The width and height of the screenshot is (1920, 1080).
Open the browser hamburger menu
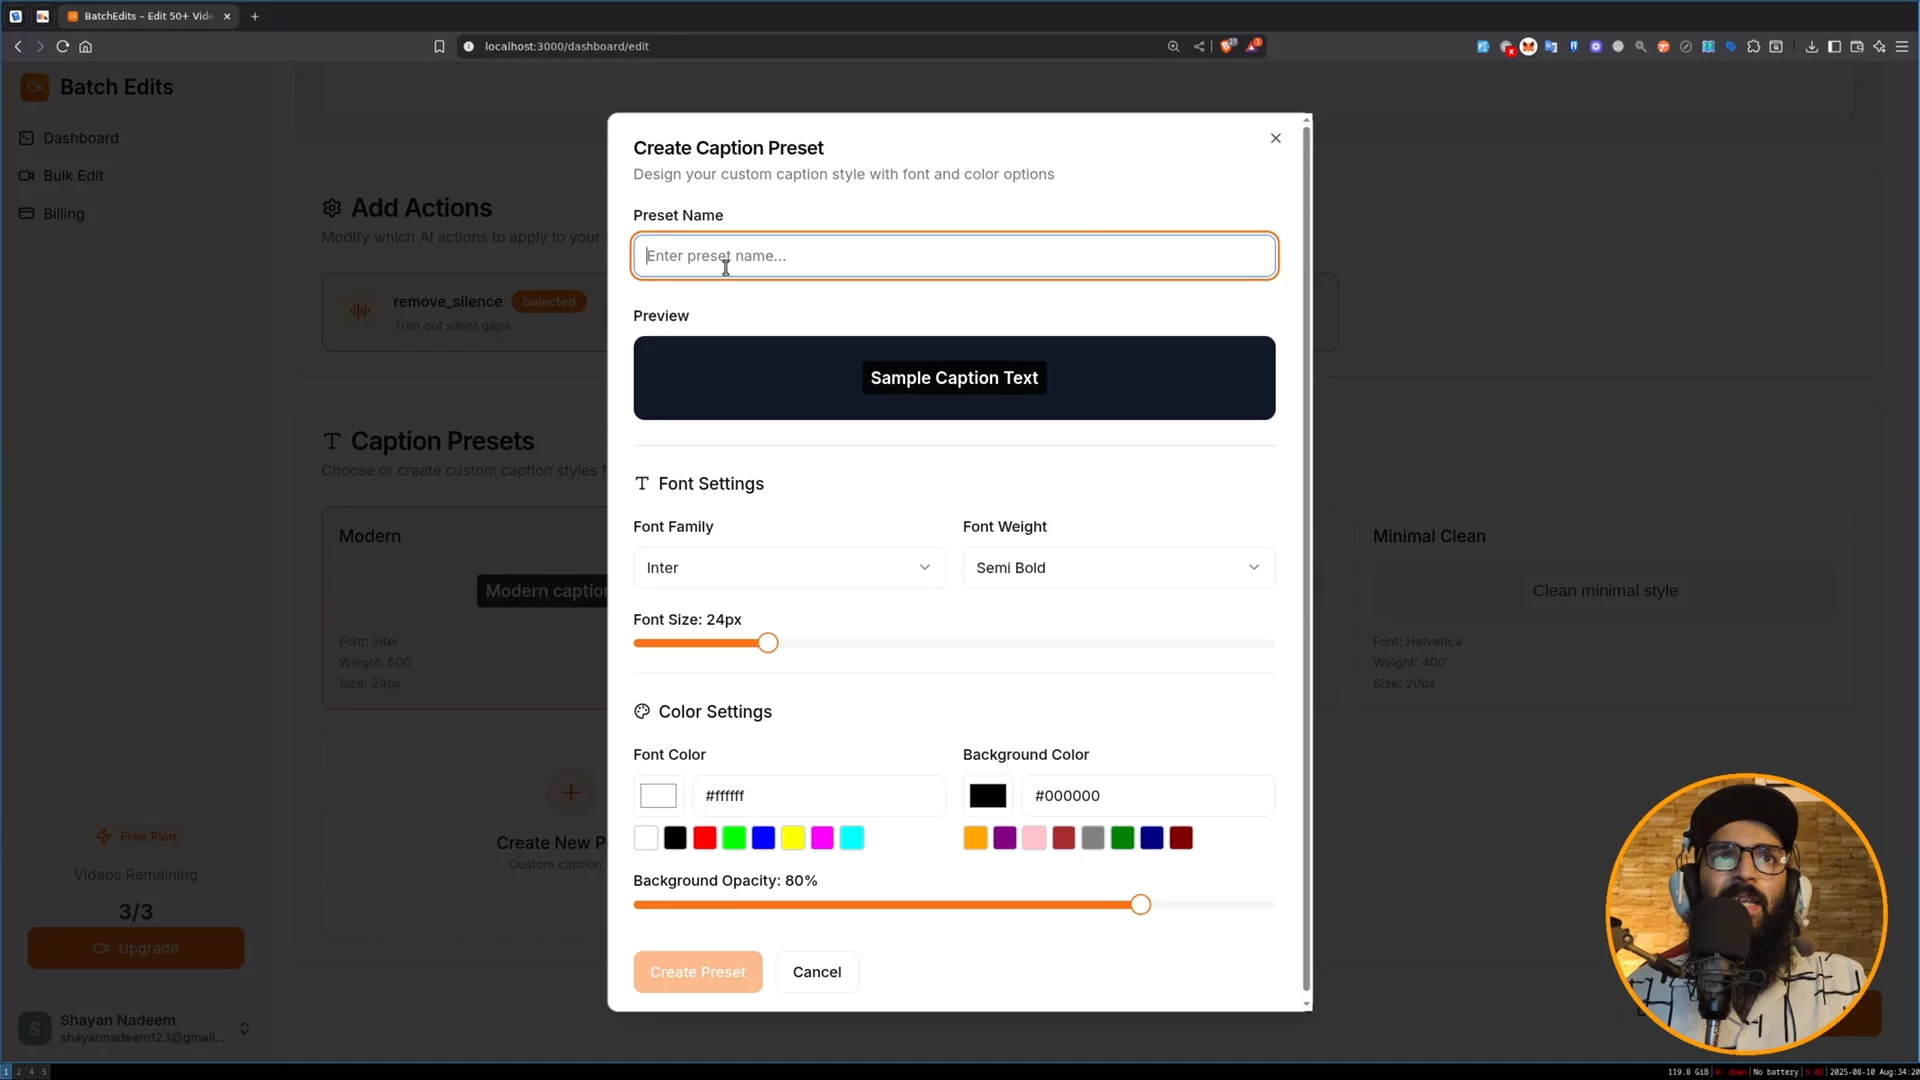coord(1903,46)
